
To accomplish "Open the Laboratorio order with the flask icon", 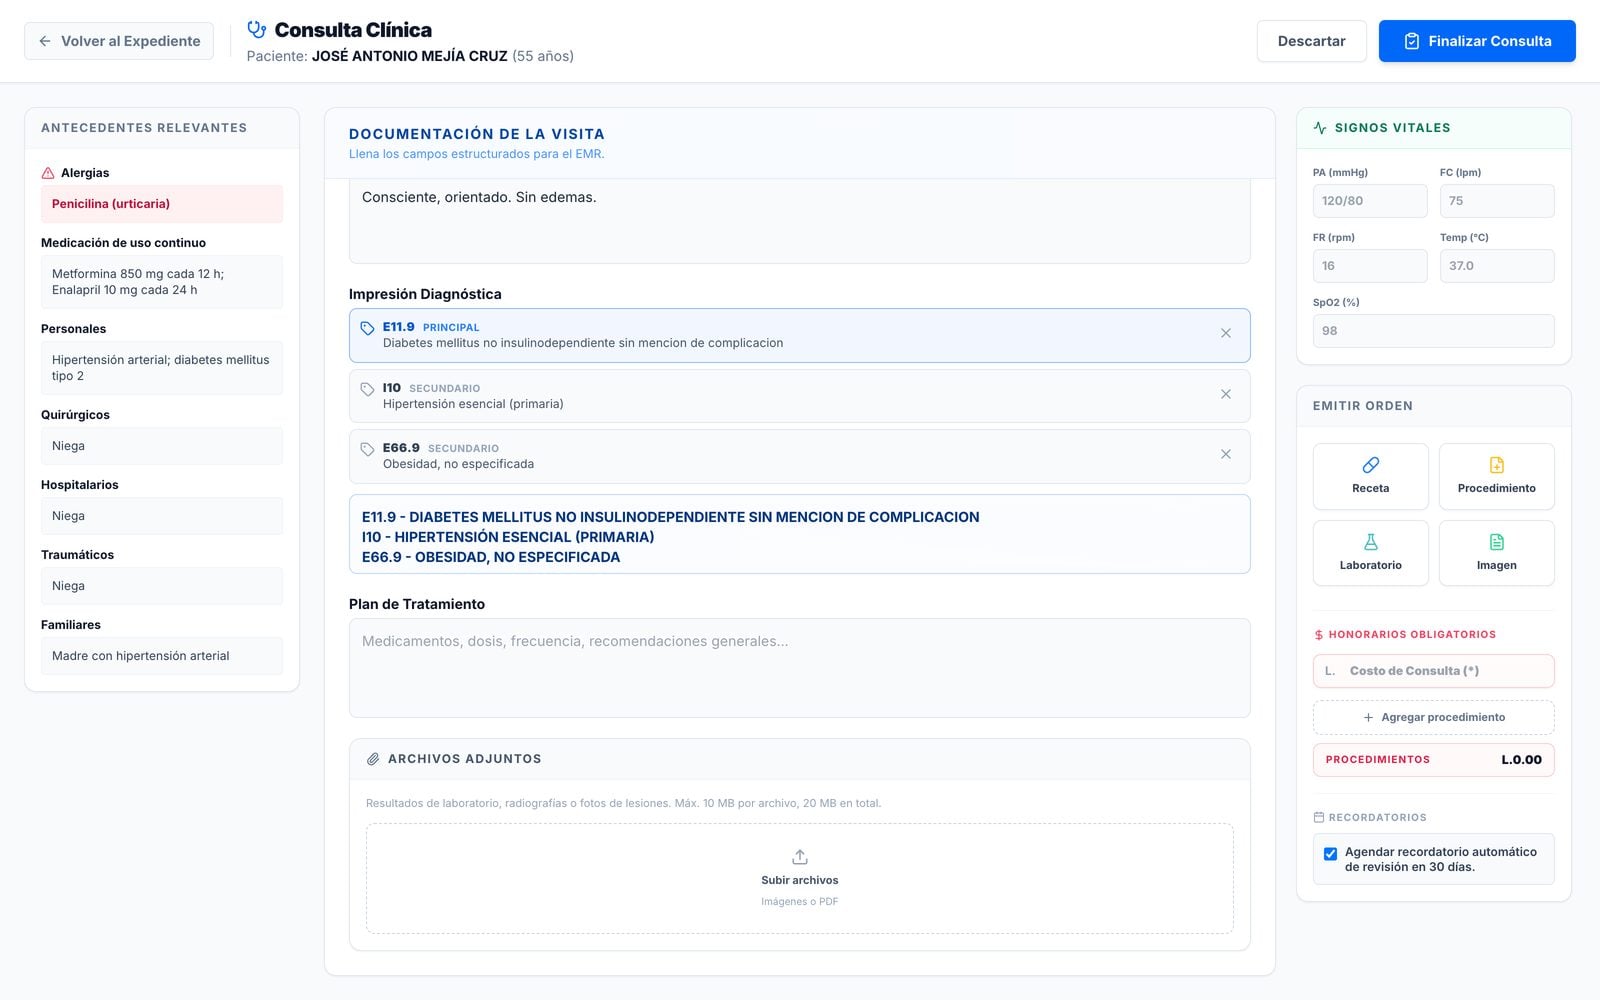I will tap(1370, 553).
